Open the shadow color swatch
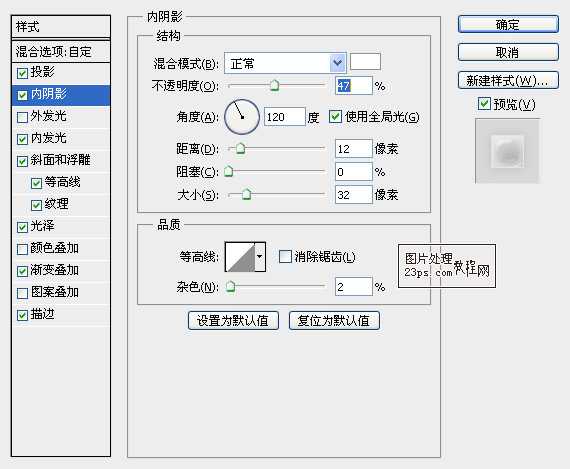 [365, 62]
